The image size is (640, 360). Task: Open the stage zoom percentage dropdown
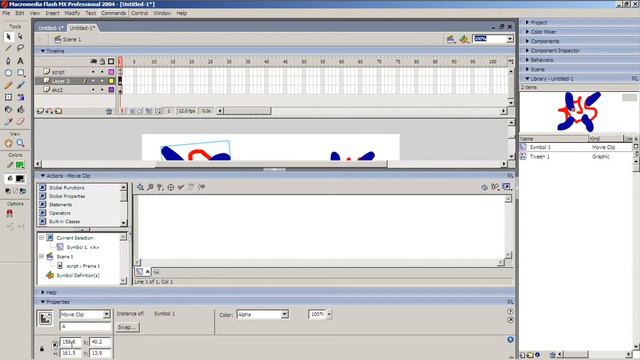point(510,39)
